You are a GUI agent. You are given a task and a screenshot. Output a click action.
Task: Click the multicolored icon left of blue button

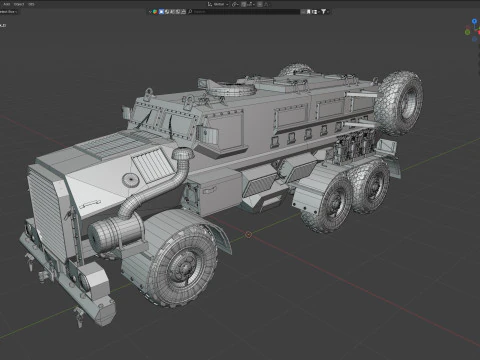tap(155, 12)
